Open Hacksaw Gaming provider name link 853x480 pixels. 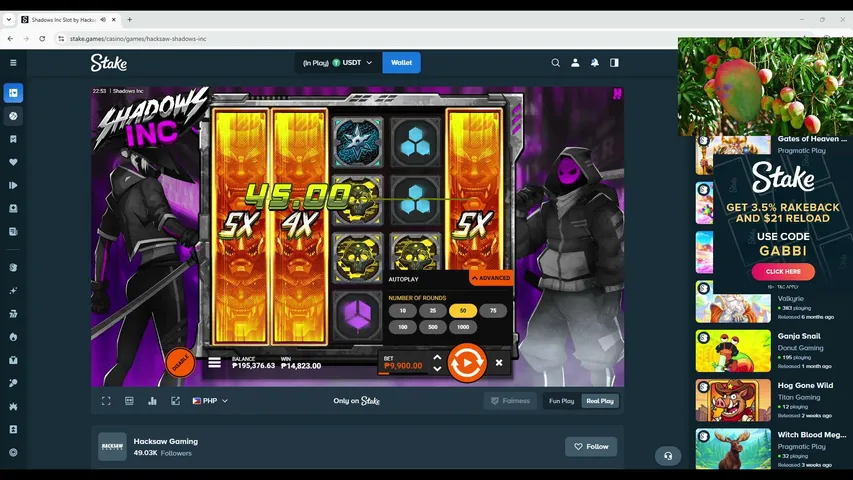[x=166, y=441]
